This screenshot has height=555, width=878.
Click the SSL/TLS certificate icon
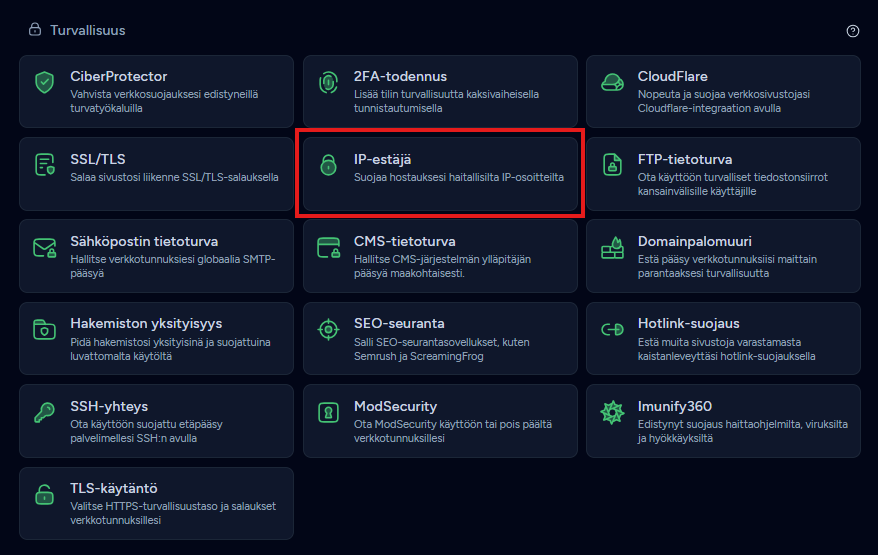tap(44, 165)
